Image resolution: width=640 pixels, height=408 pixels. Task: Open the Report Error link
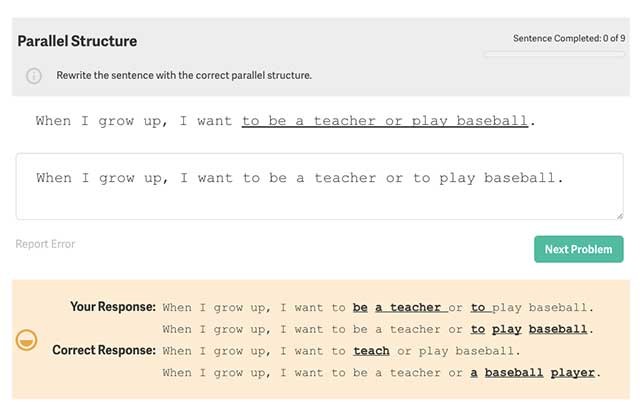tap(45, 244)
